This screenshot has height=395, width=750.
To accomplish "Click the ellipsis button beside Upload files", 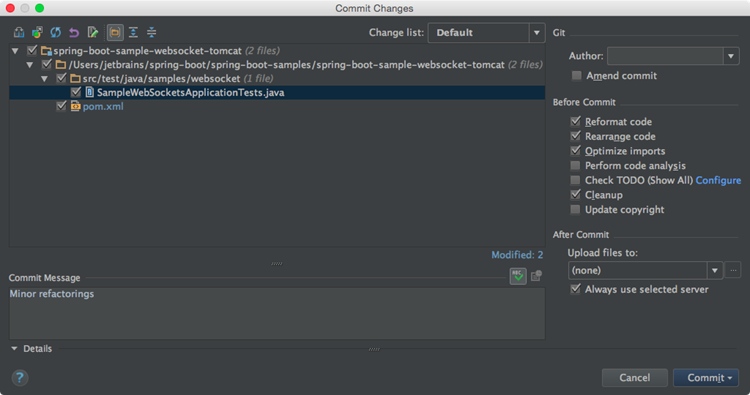I will (733, 271).
